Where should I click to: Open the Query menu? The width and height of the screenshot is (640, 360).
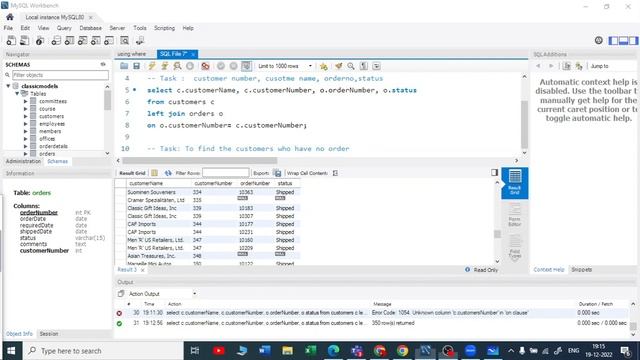64,28
